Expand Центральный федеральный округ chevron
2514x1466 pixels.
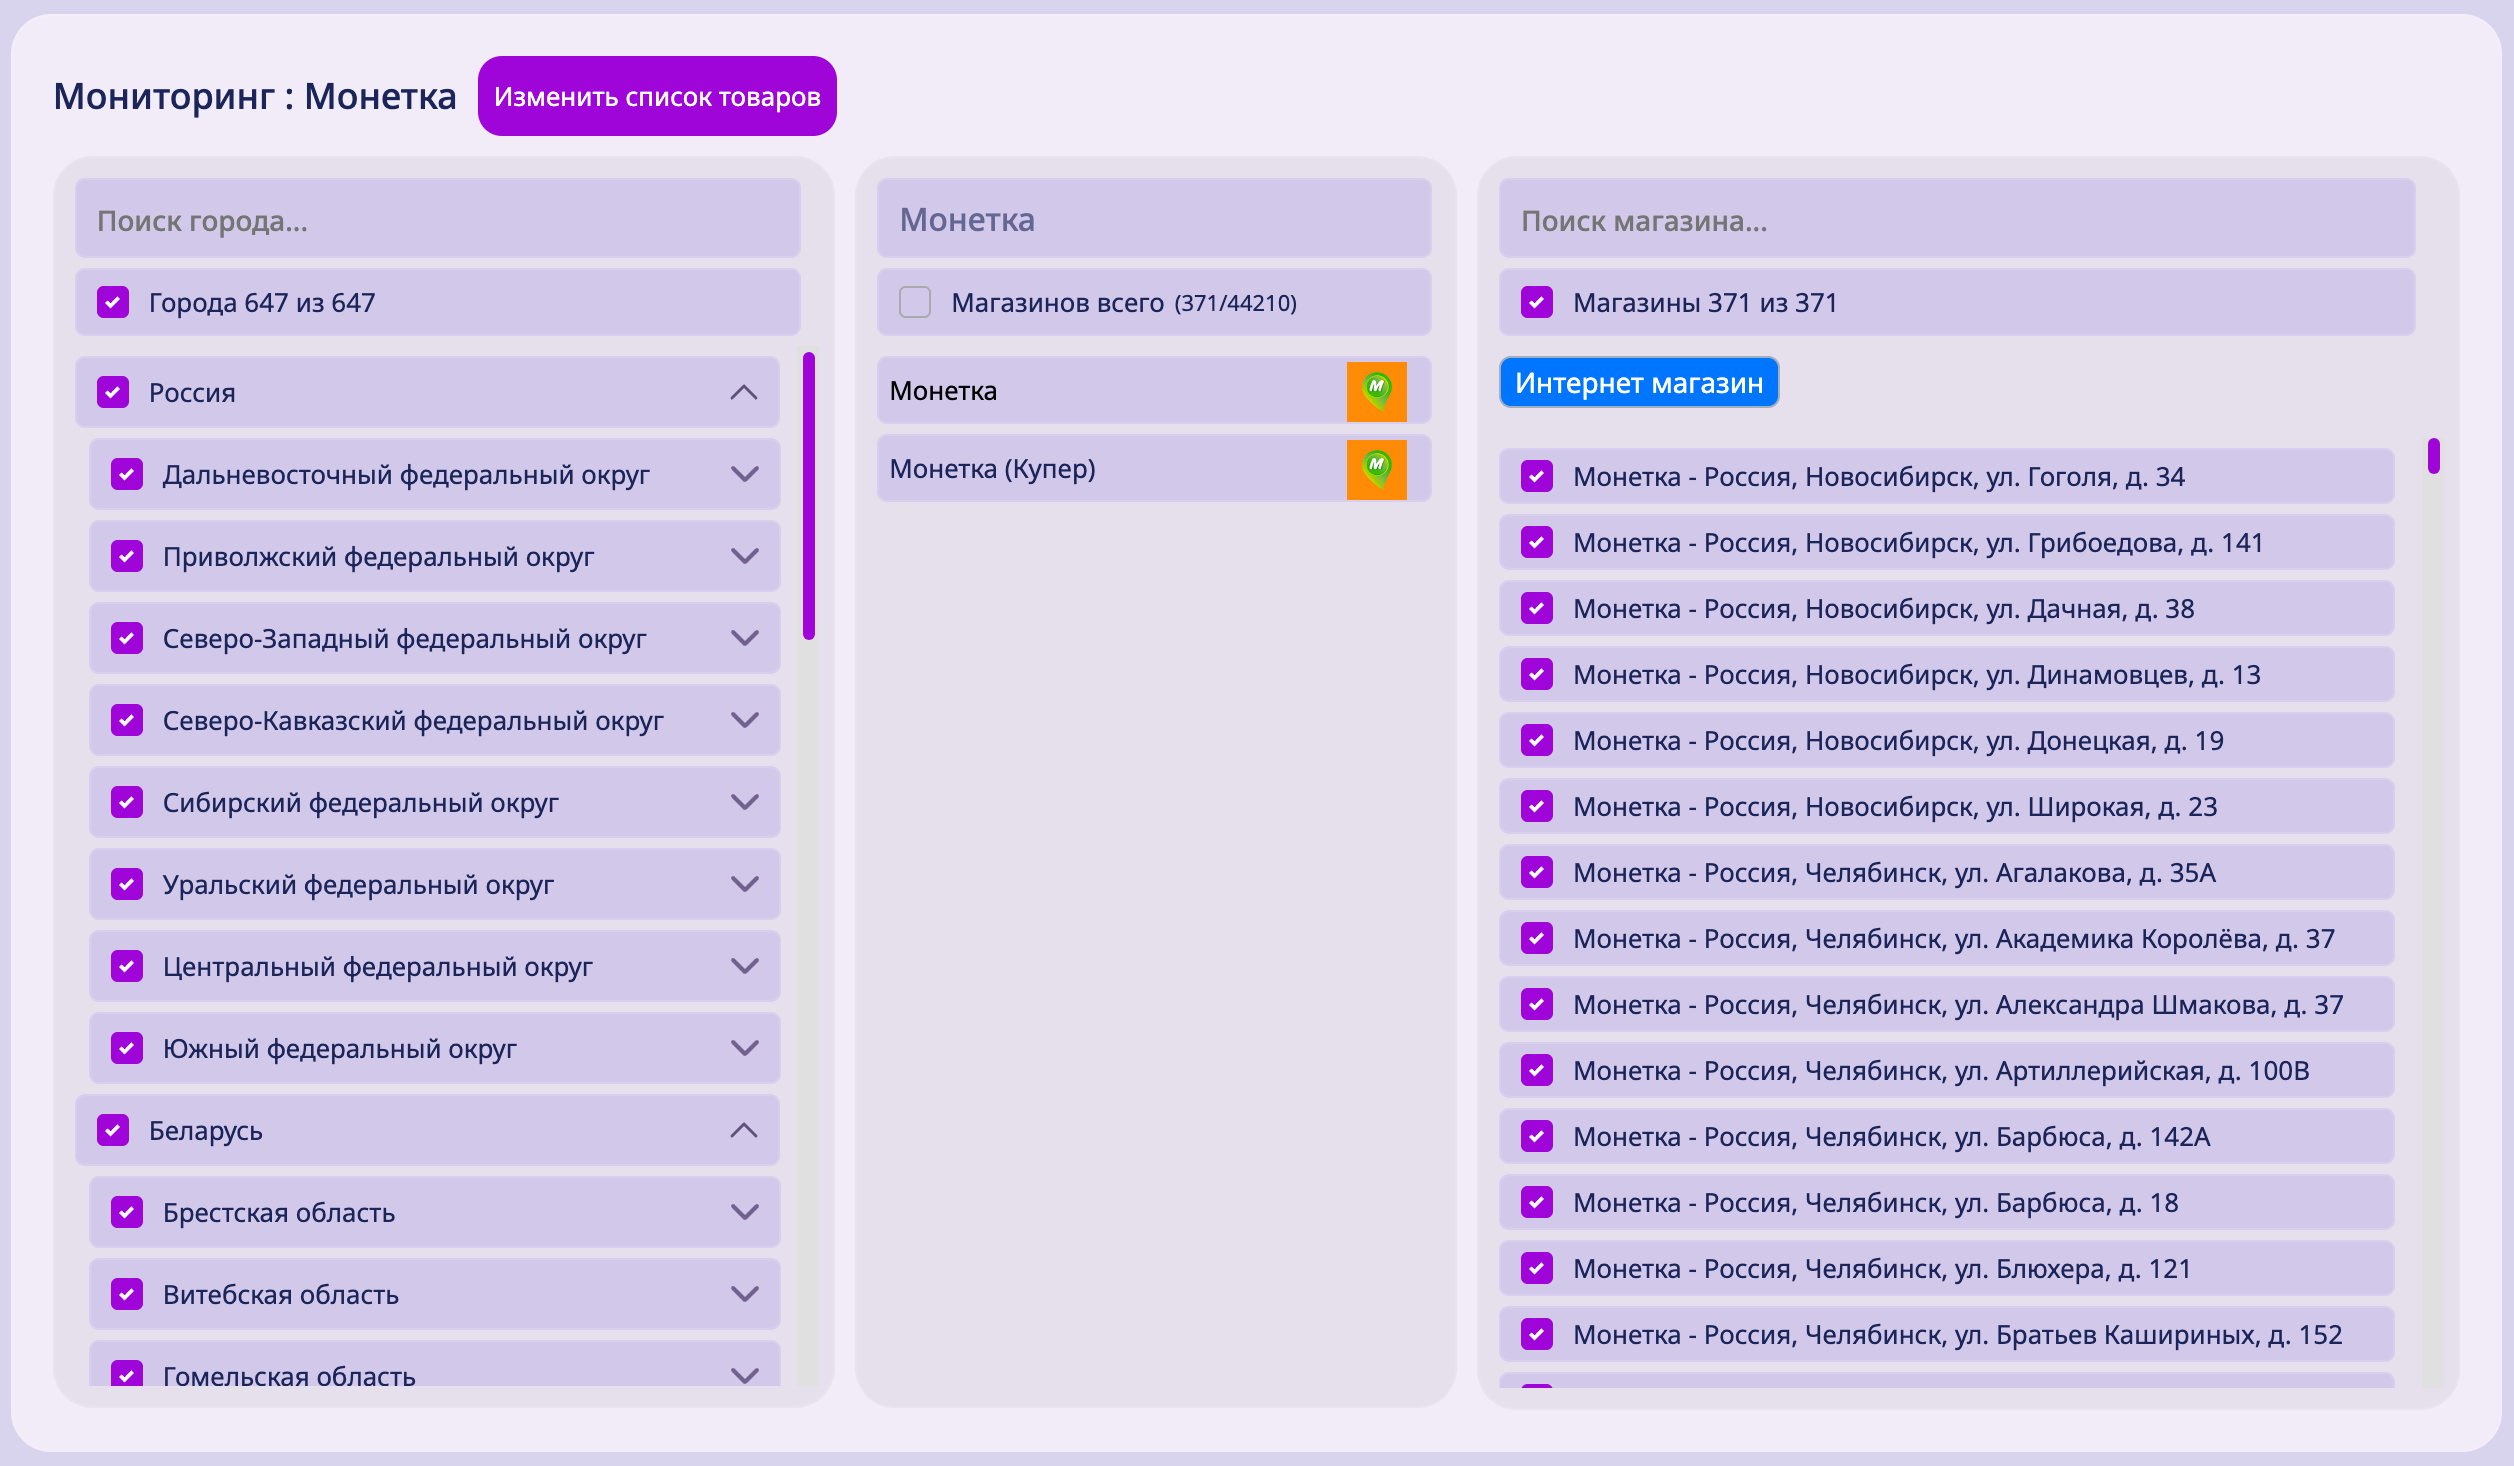745,966
